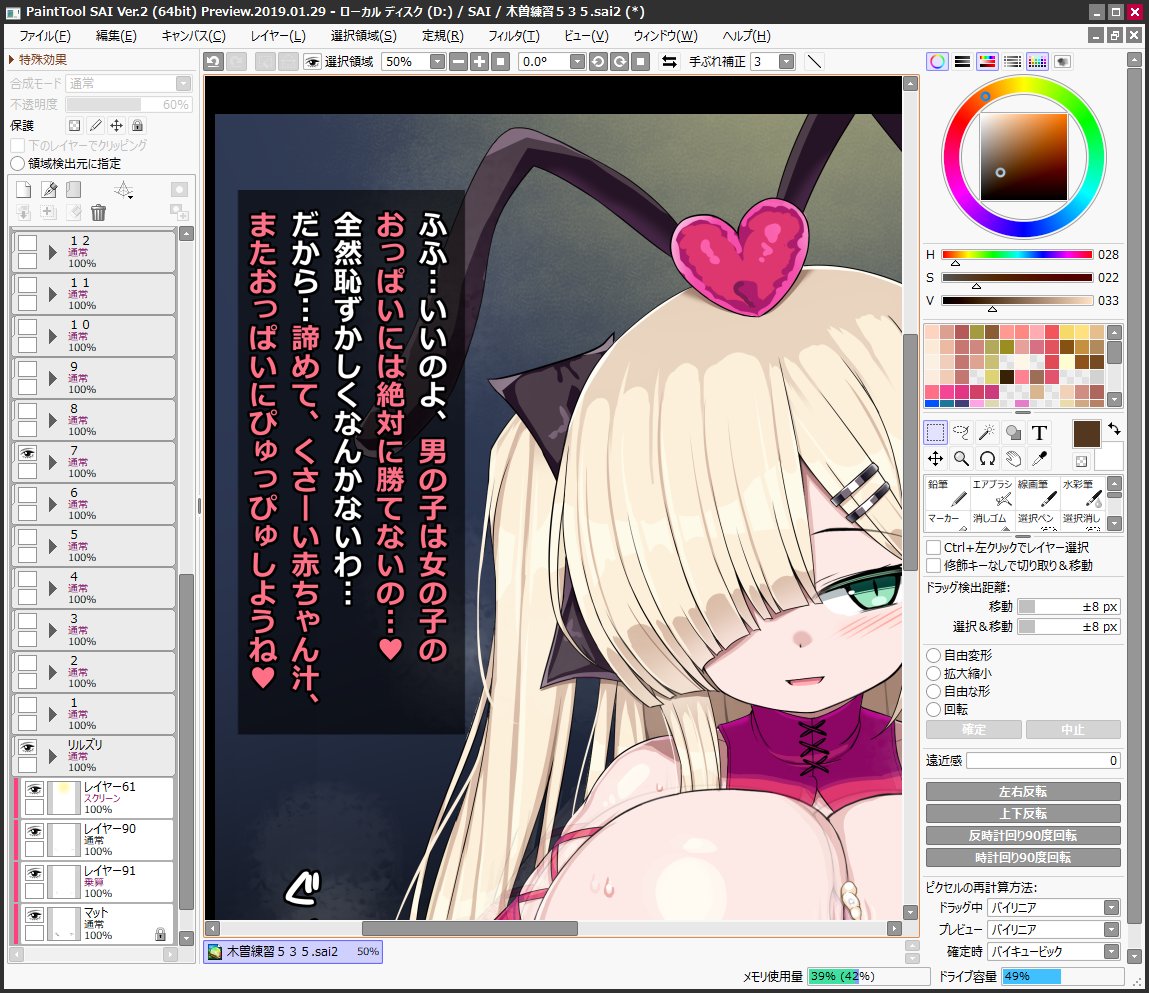Create a new layer

[x=23, y=190]
